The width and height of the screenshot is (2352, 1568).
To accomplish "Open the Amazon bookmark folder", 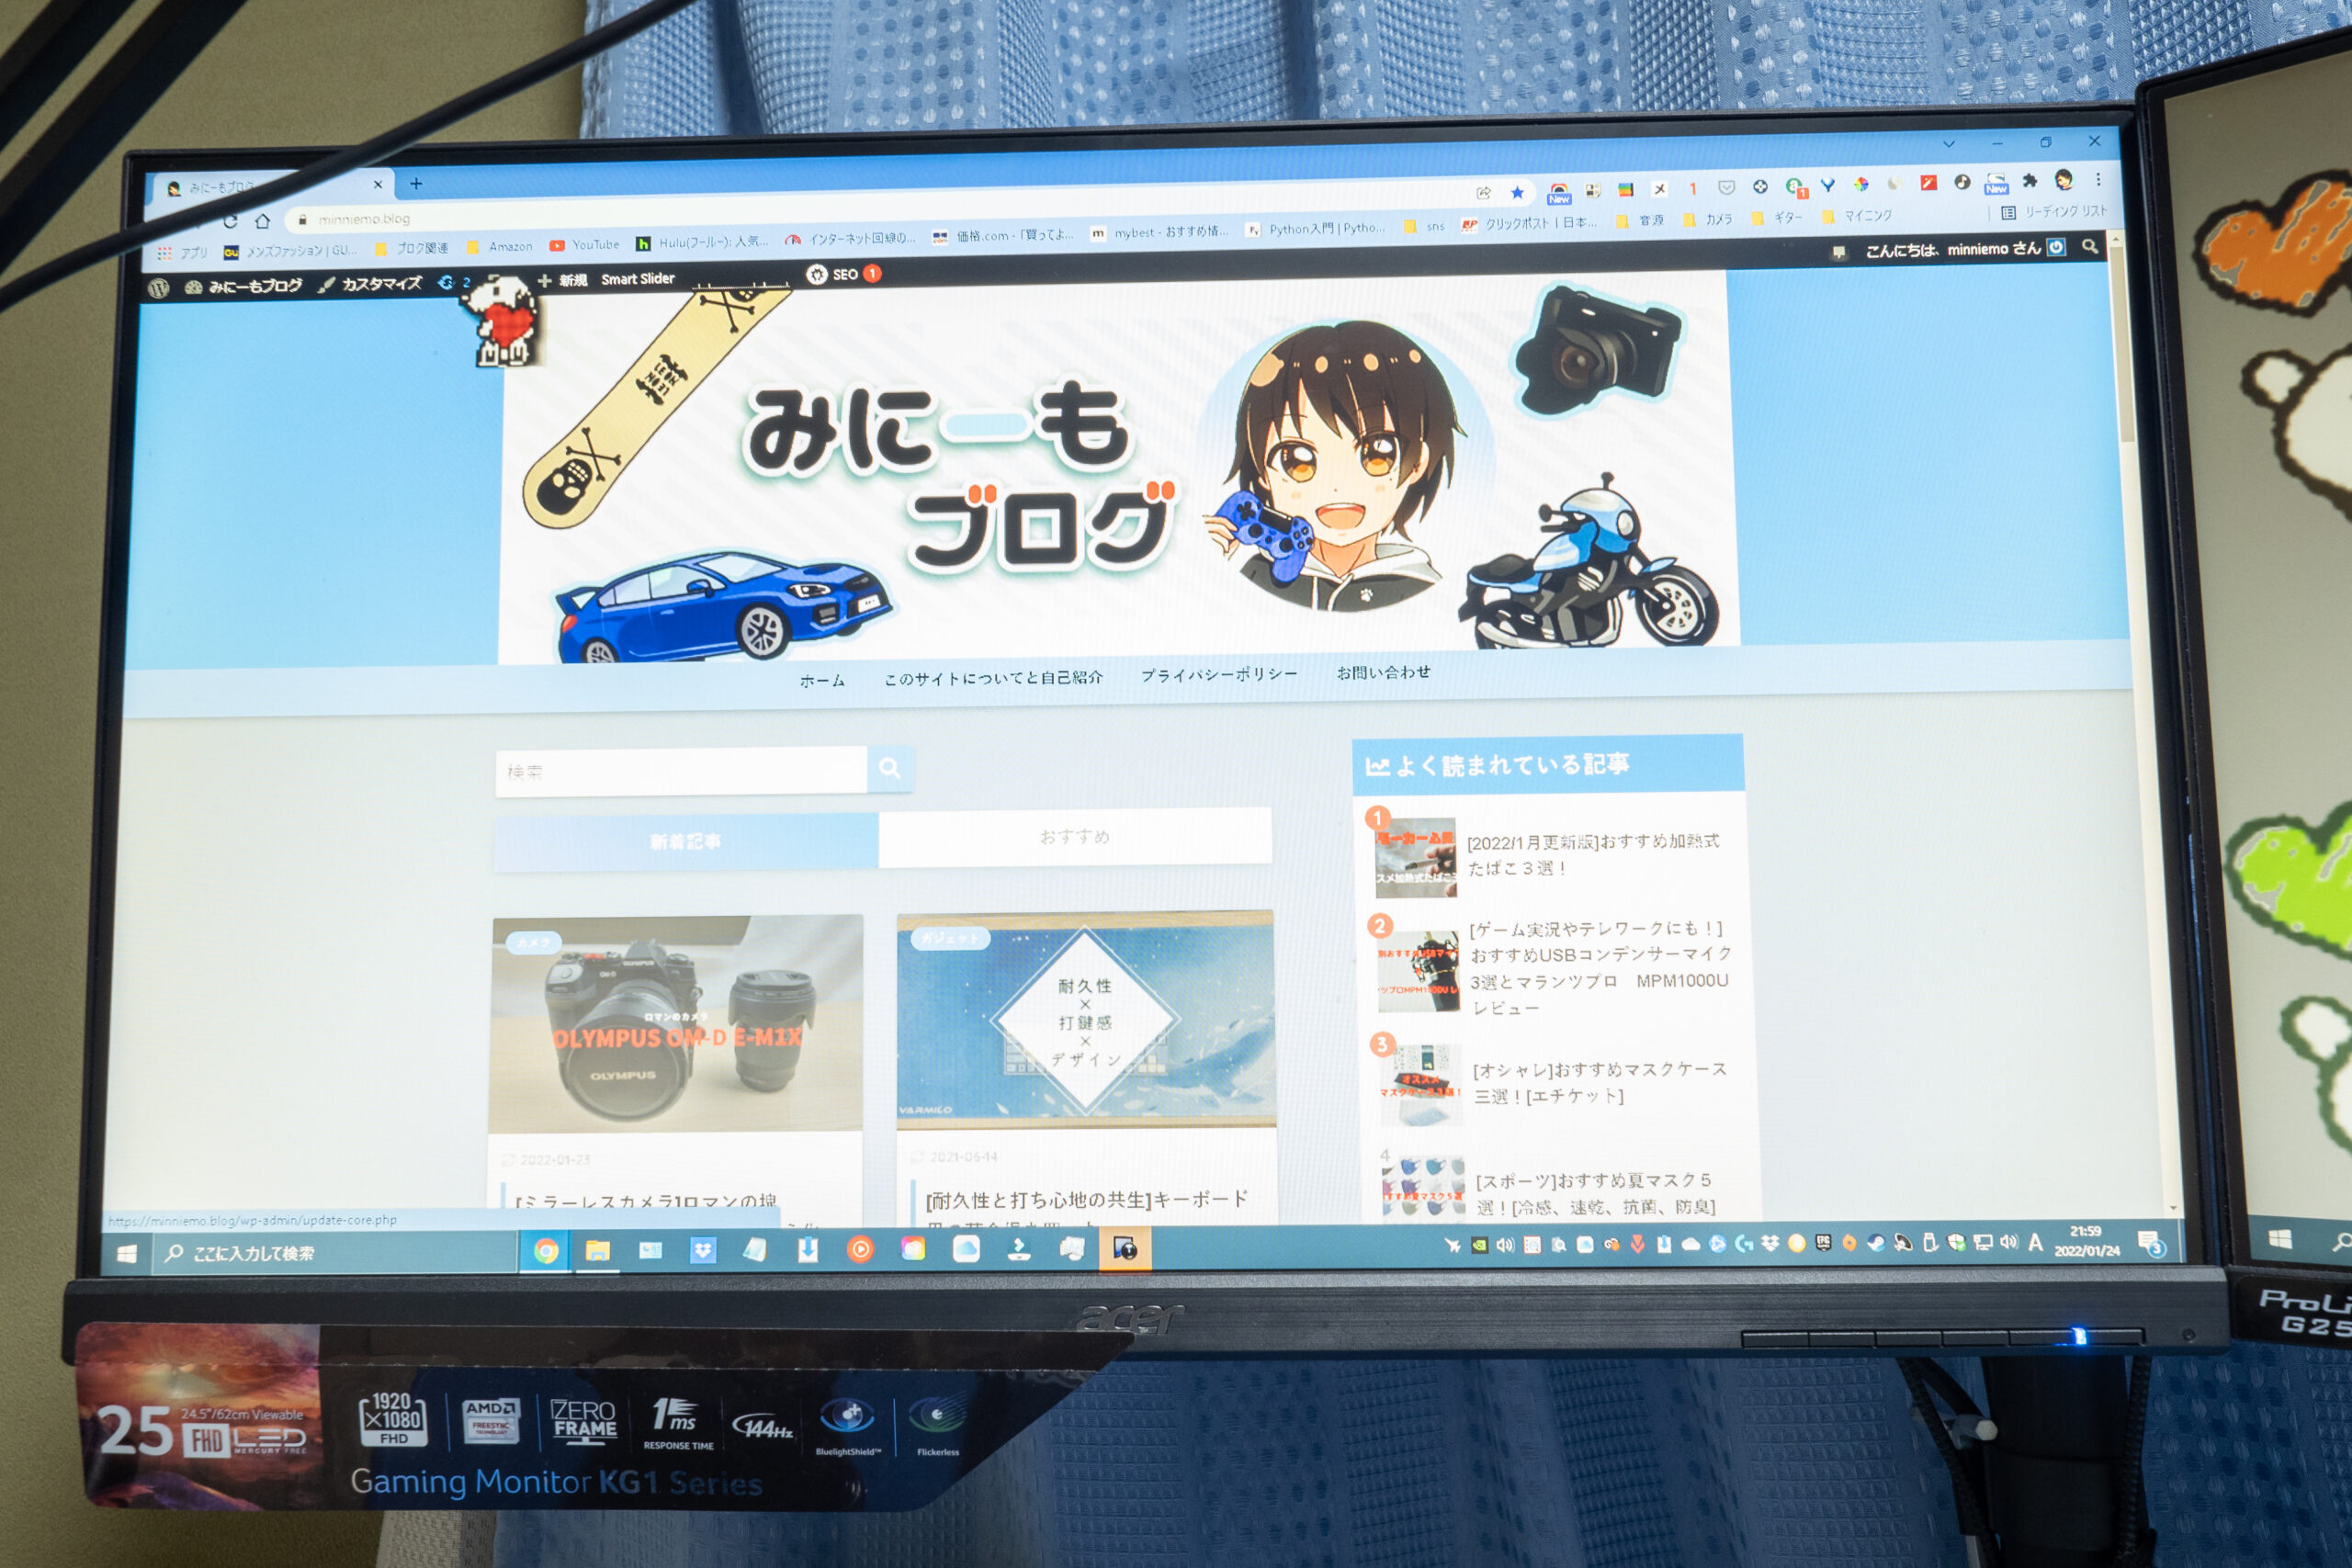I will [x=499, y=247].
